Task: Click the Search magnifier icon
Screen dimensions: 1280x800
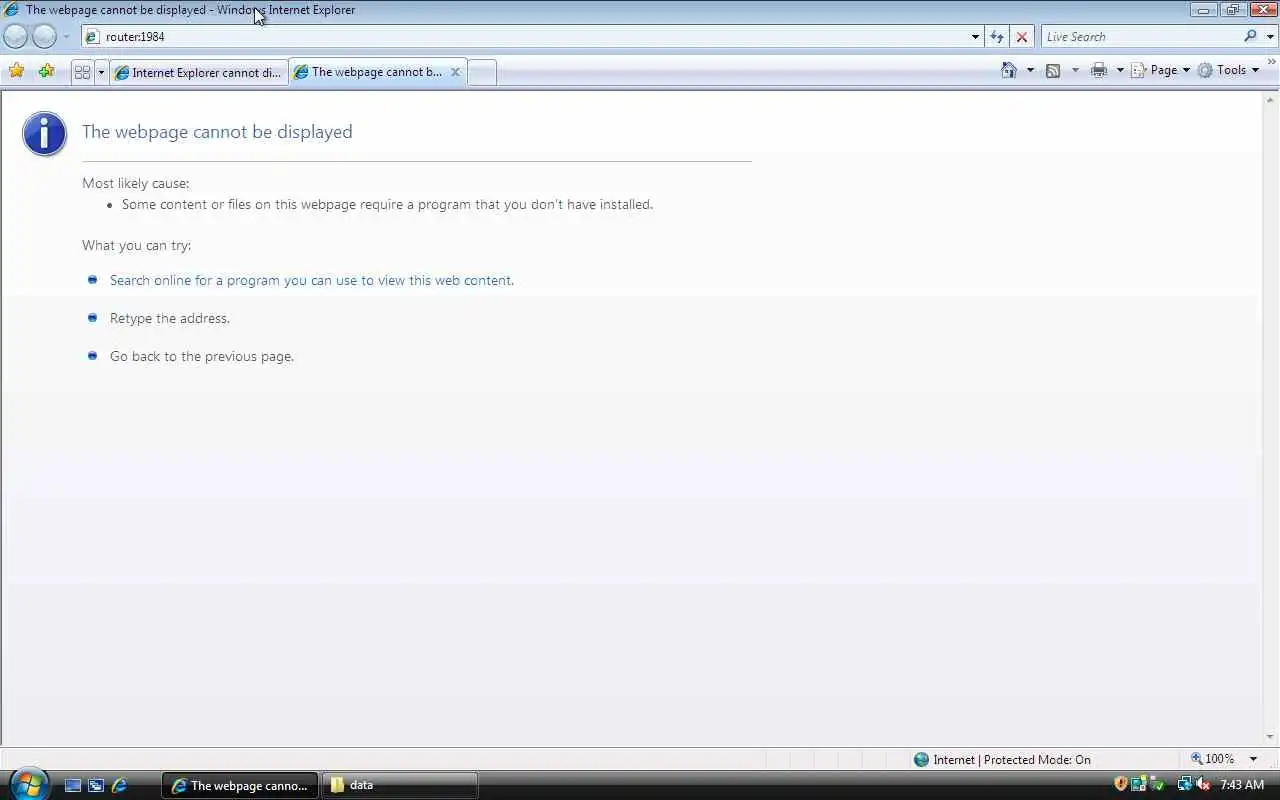Action: point(1250,36)
